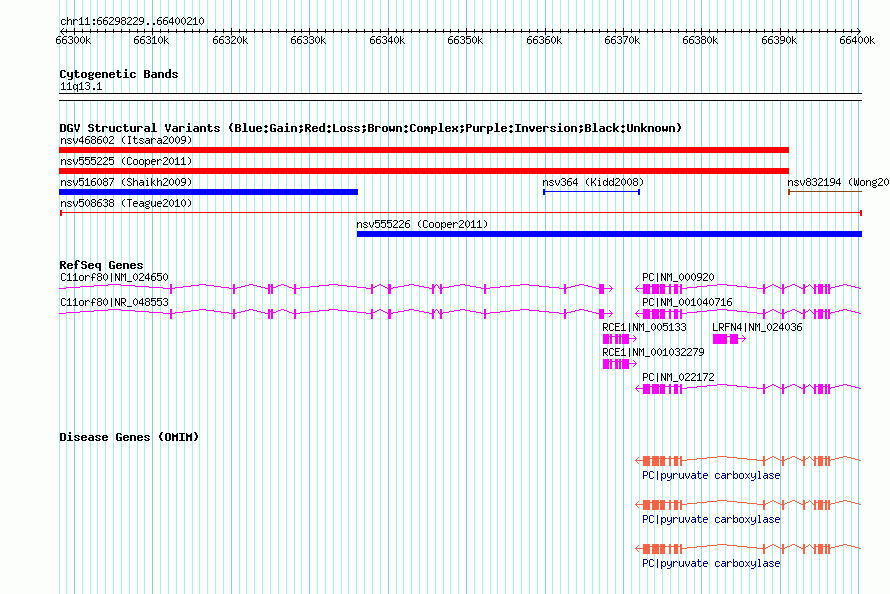The image size is (890, 594).
Task: Select the LRFN4 exon glyph
Action: [729, 339]
